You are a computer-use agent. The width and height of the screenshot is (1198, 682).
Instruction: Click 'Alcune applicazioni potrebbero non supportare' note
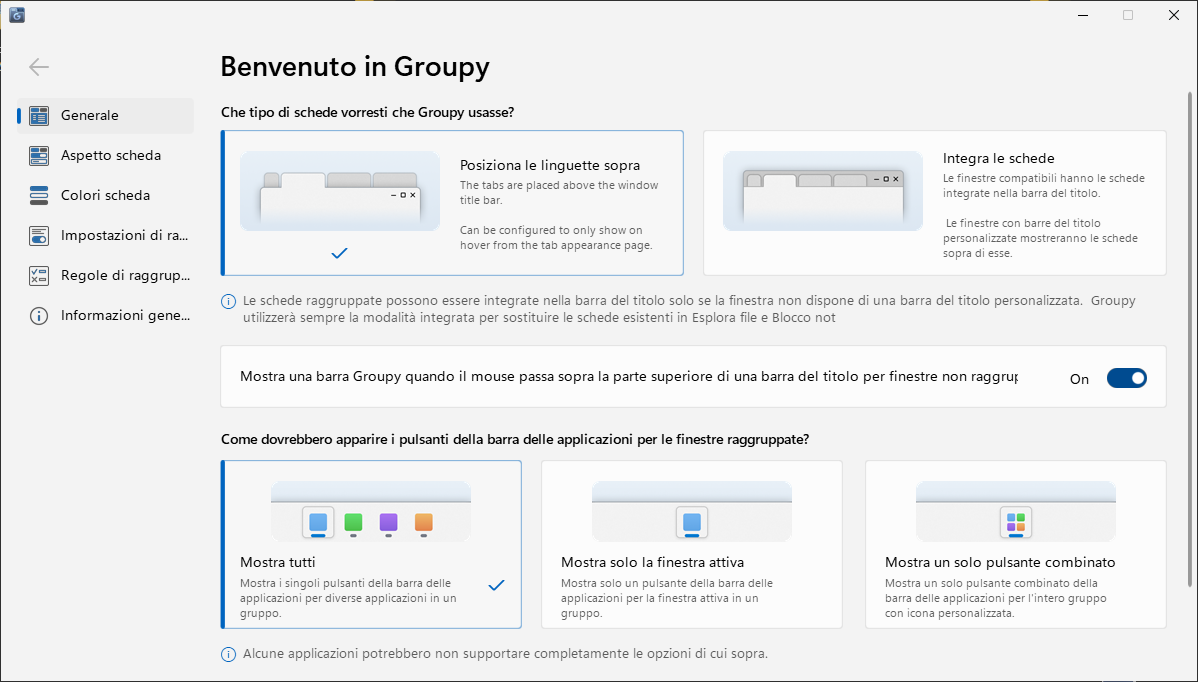[505, 654]
